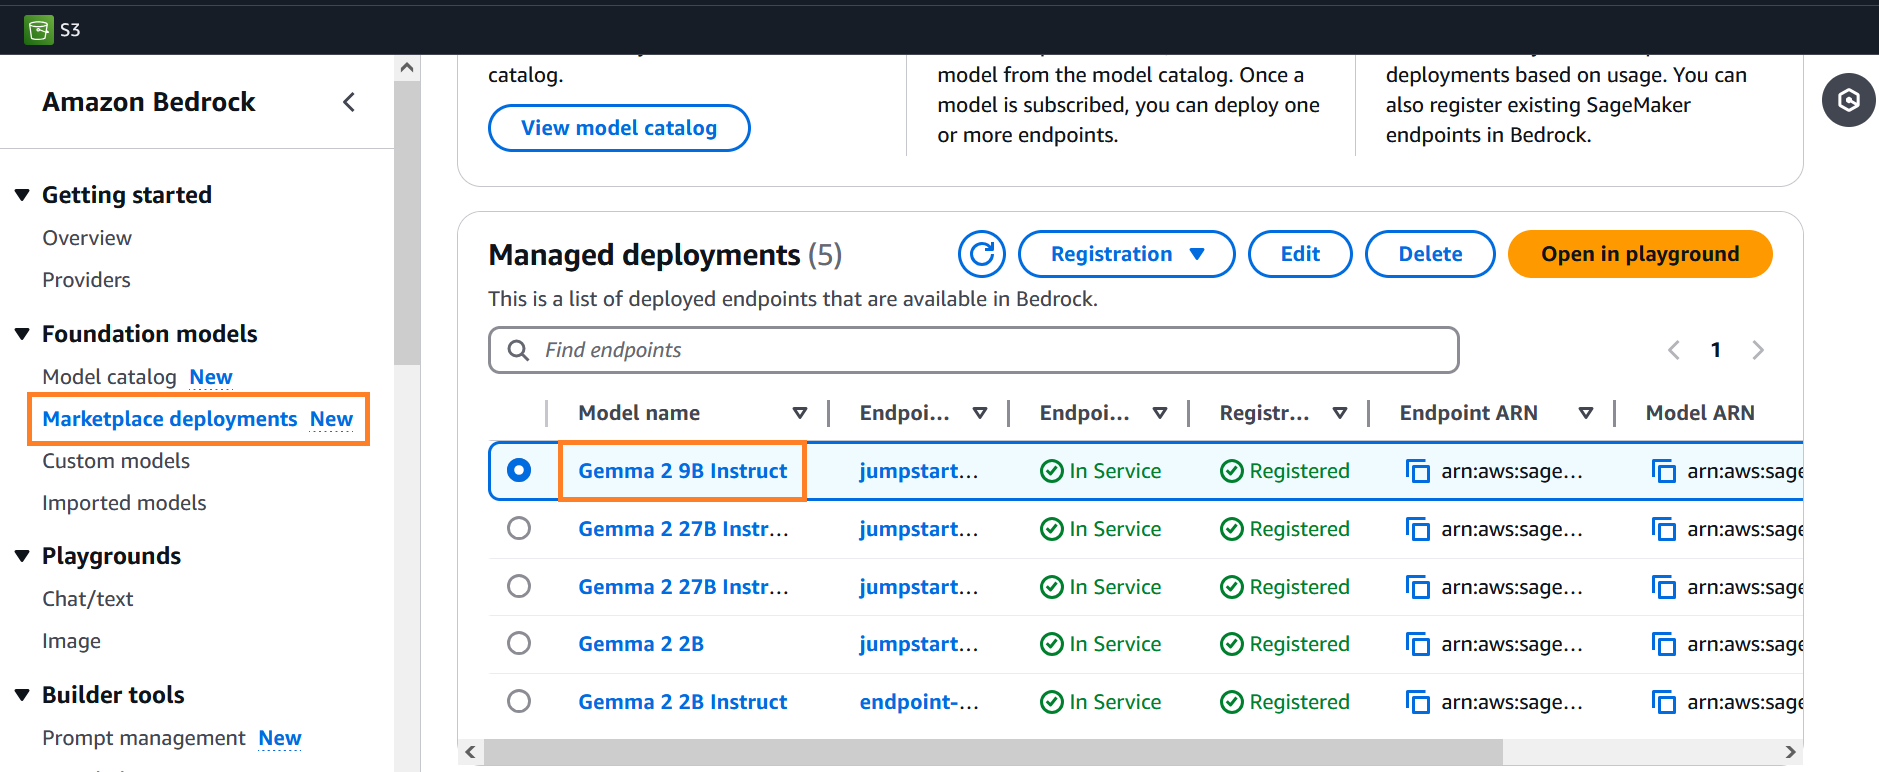Collapse the Amazon Bedrock sidebar
The image size is (1879, 772).
[349, 102]
